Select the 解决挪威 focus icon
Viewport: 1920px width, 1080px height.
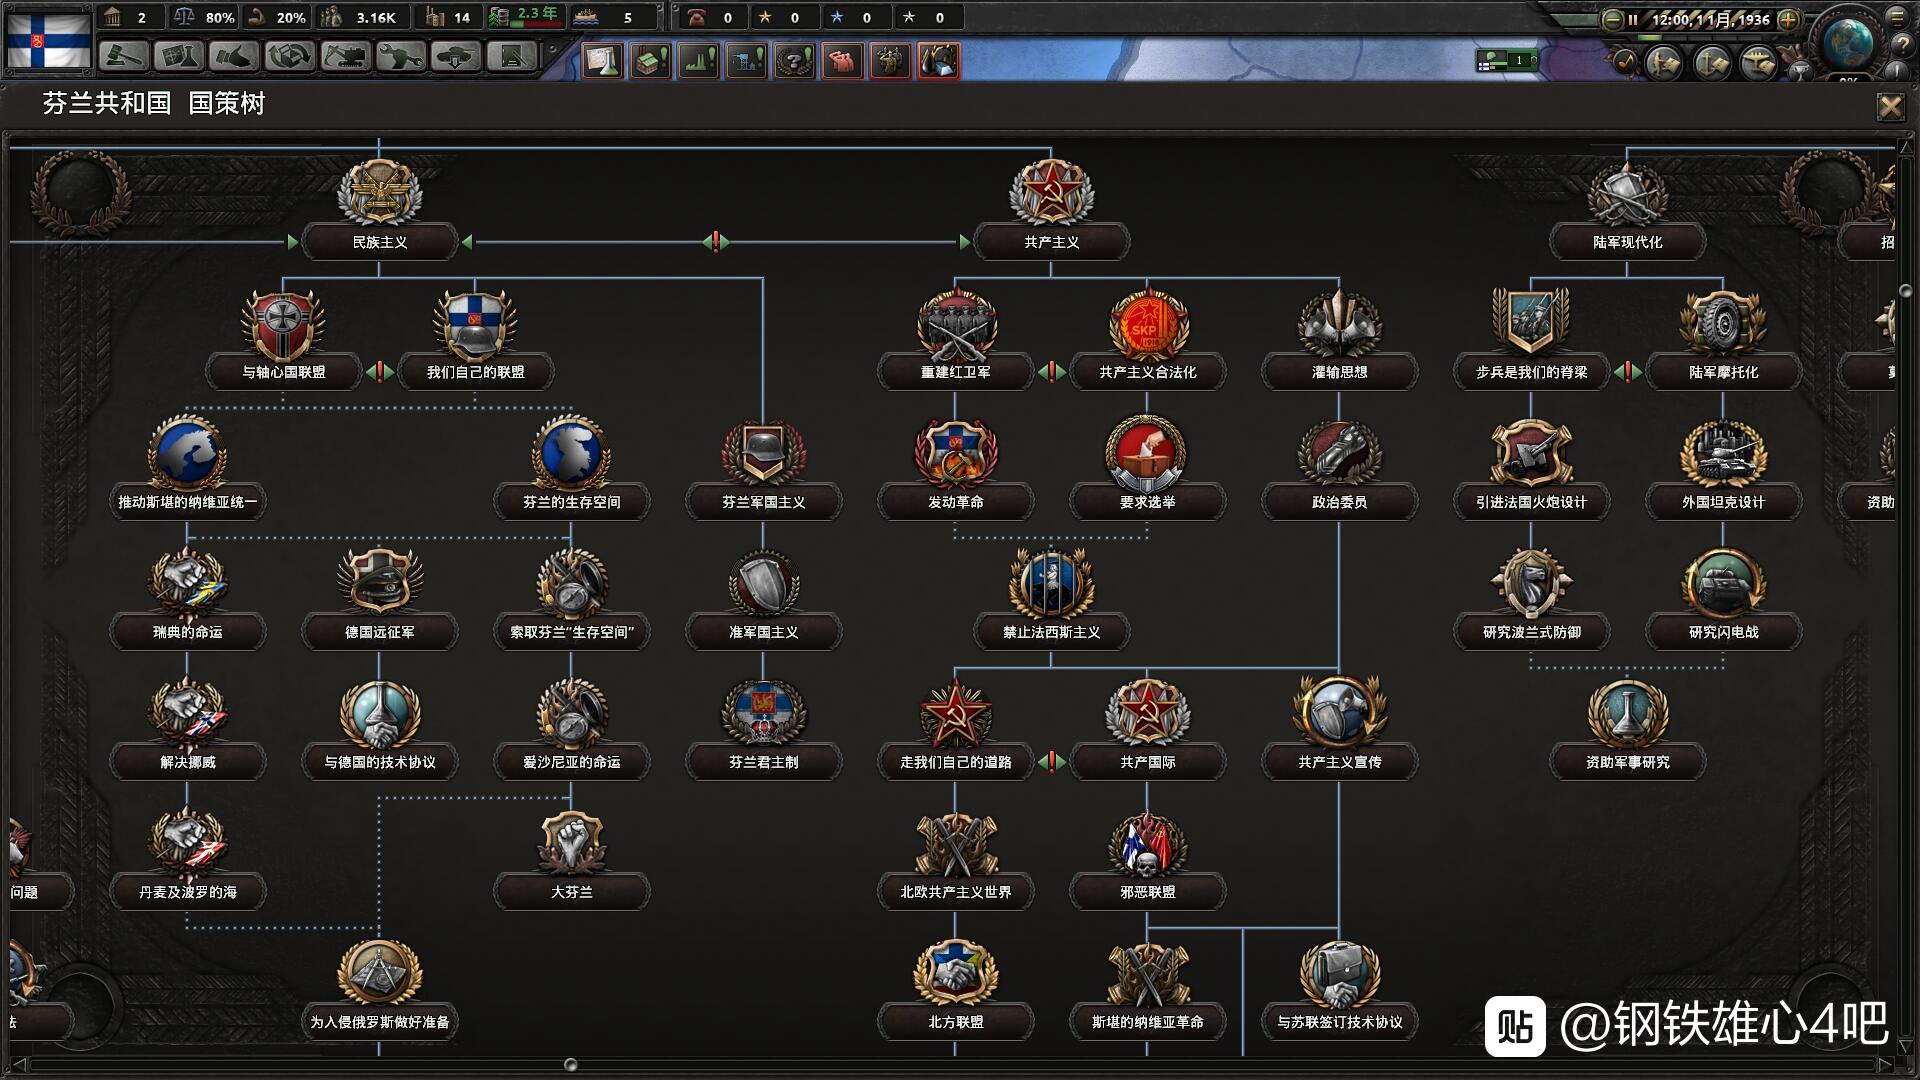coord(187,713)
